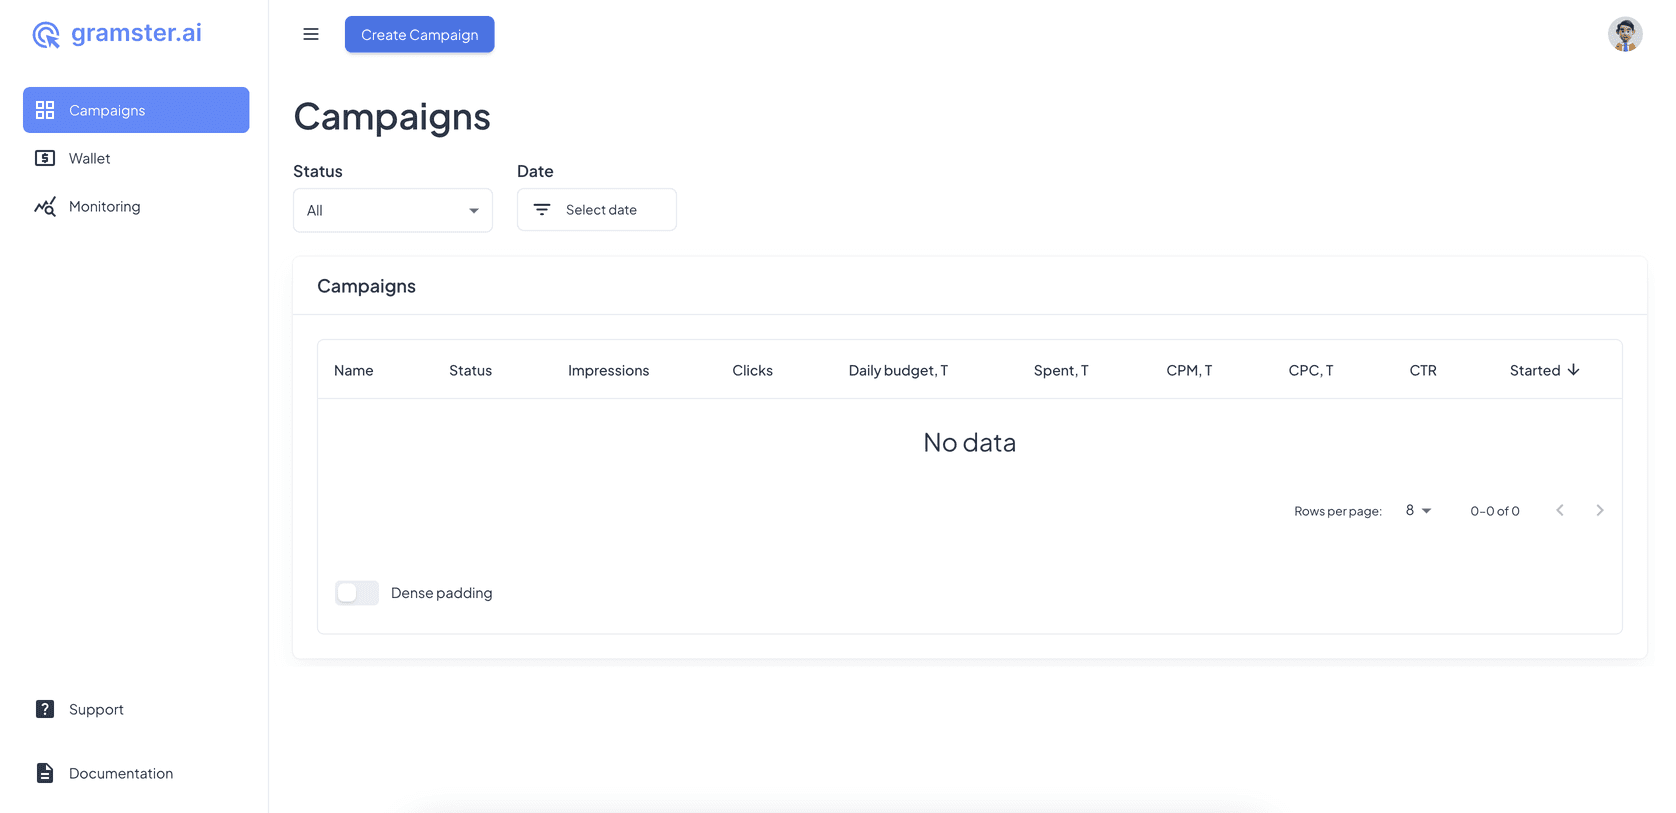Open the user profile avatar
Screen dimensions: 1676x813
point(1624,34)
